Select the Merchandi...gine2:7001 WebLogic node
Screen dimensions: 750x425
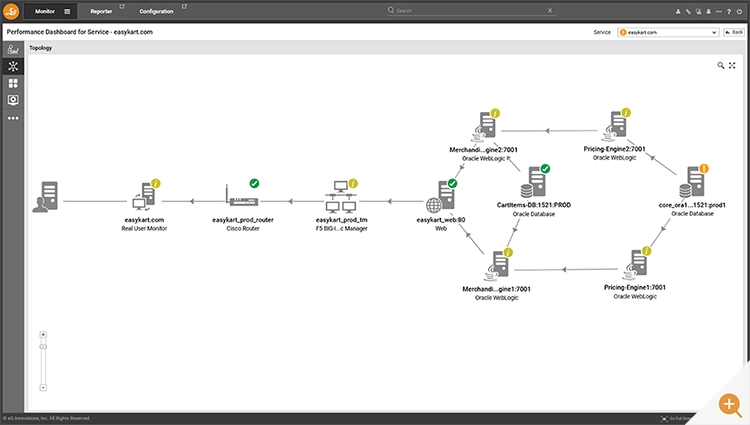(485, 126)
